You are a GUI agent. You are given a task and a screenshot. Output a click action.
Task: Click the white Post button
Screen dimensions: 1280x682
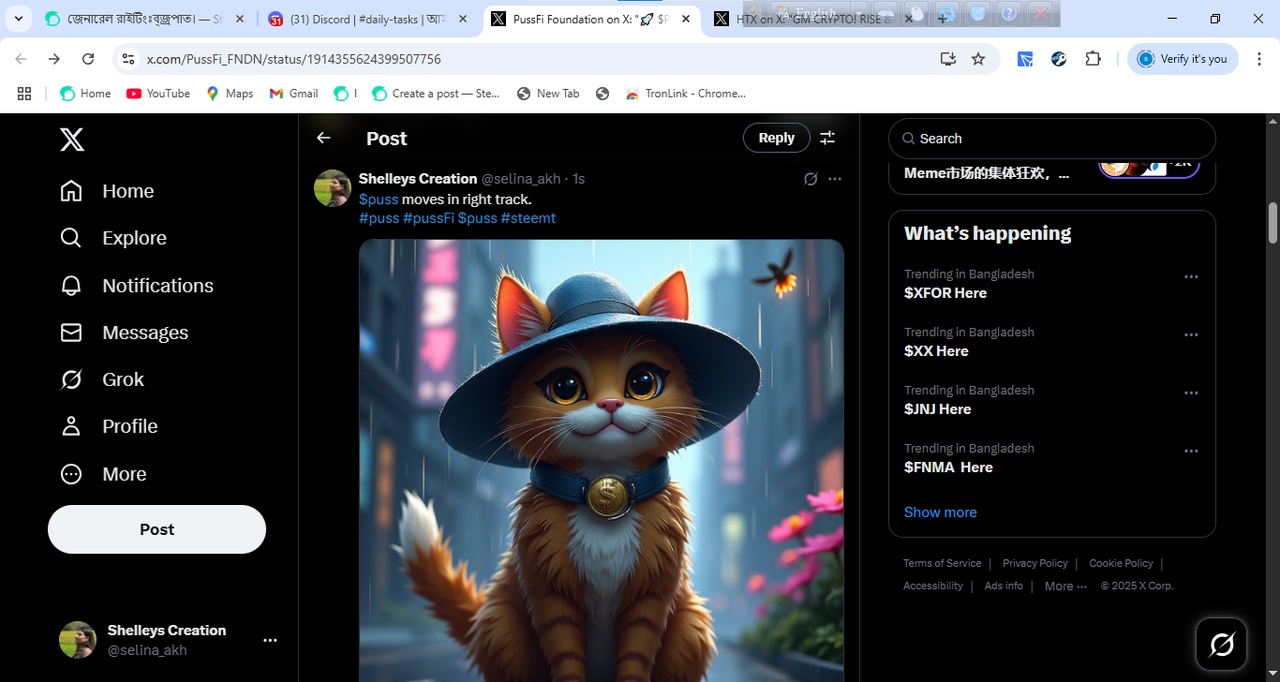(x=157, y=529)
